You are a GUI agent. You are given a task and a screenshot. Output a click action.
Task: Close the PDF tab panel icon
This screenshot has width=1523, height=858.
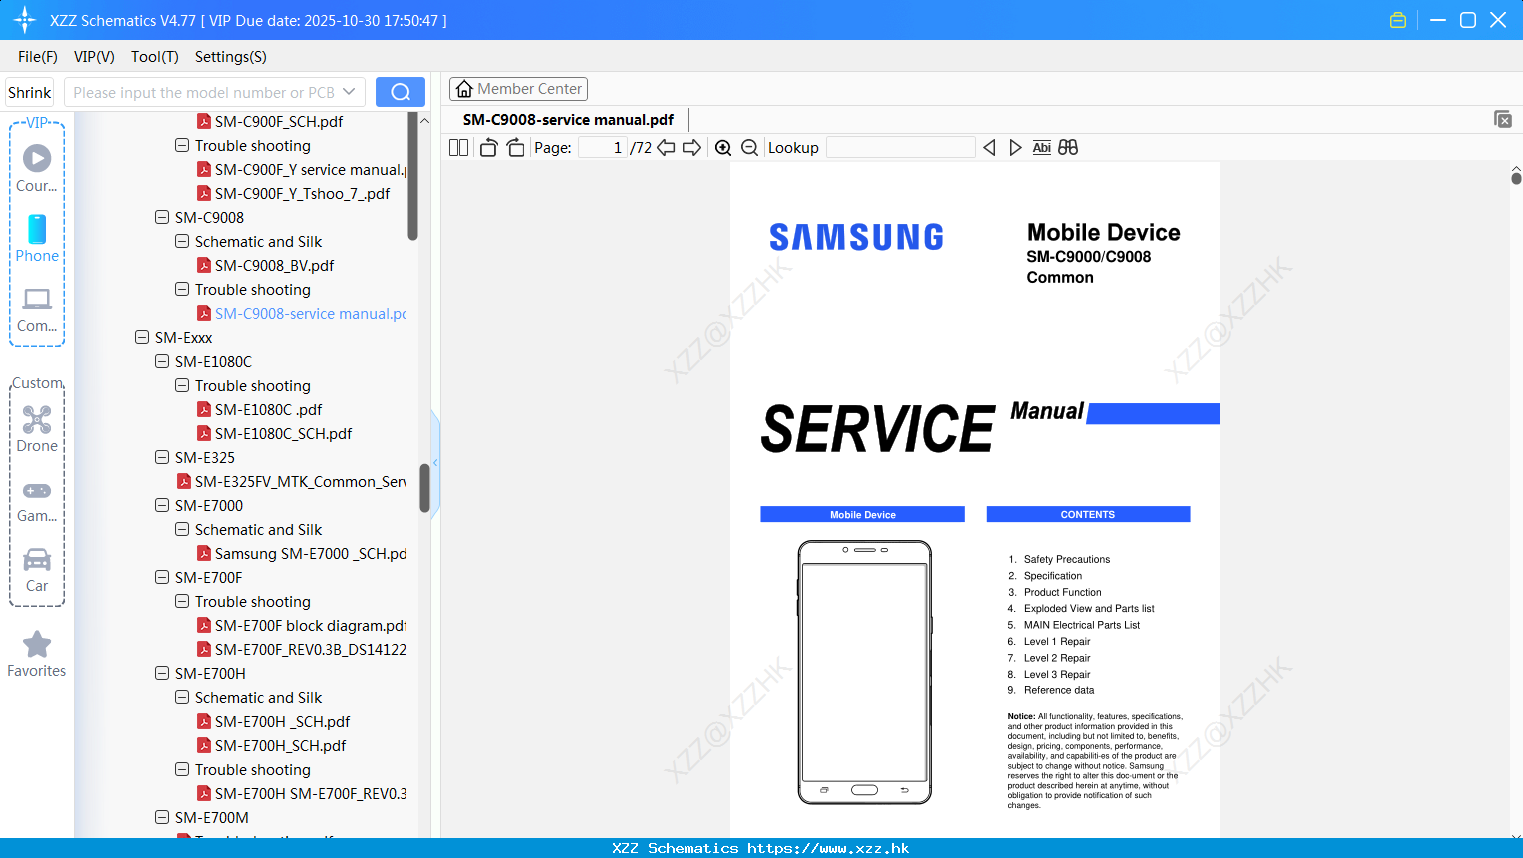1502,119
